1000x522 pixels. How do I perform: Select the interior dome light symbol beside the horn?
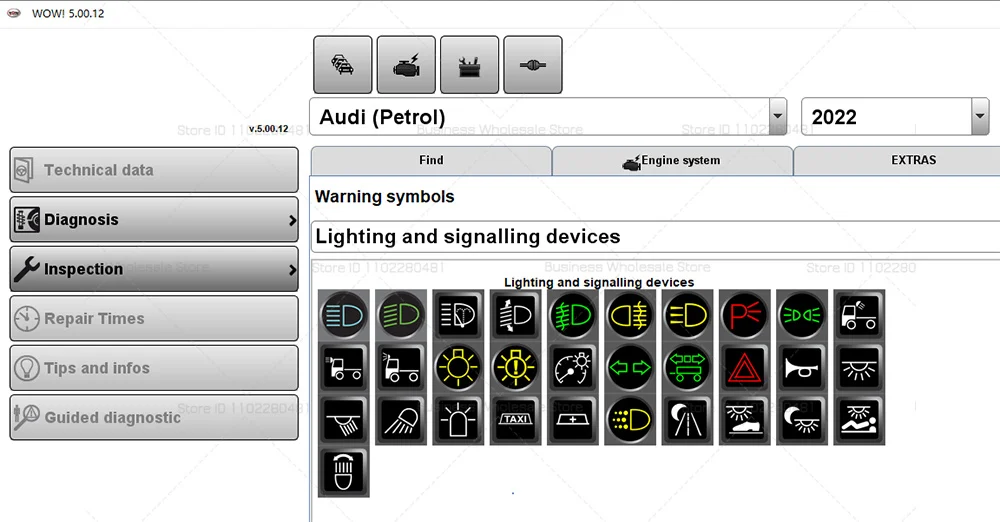click(x=859, y=368)
